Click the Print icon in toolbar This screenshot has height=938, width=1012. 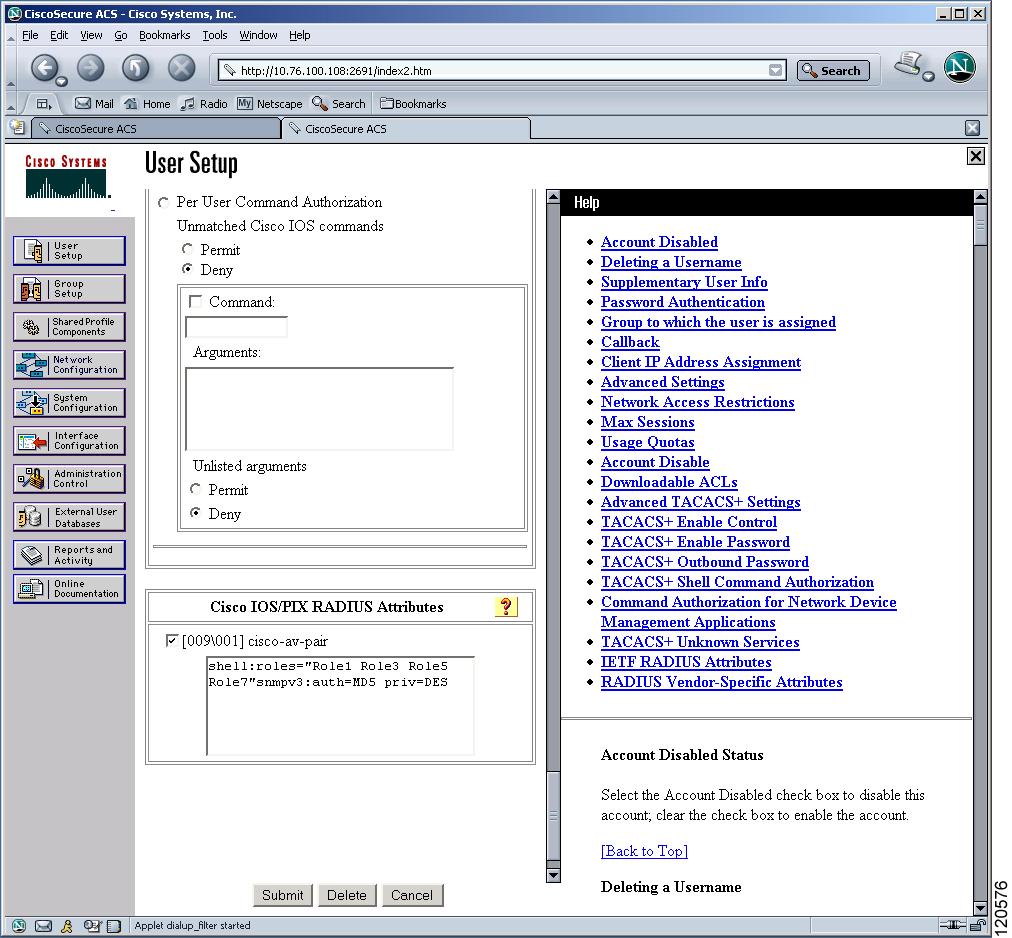pyautogui.click(x=908, y=65)
